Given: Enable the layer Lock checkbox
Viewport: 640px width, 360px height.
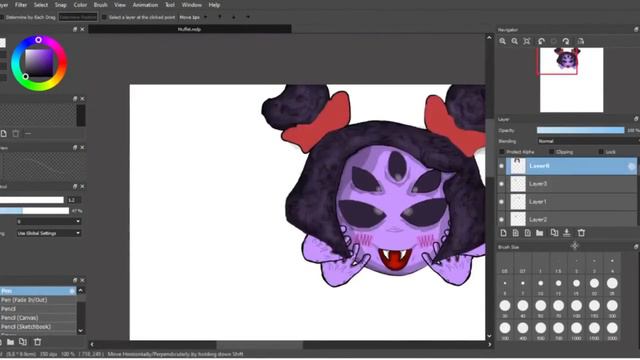Looking at the screenshot, I should [x=601, y=152].
